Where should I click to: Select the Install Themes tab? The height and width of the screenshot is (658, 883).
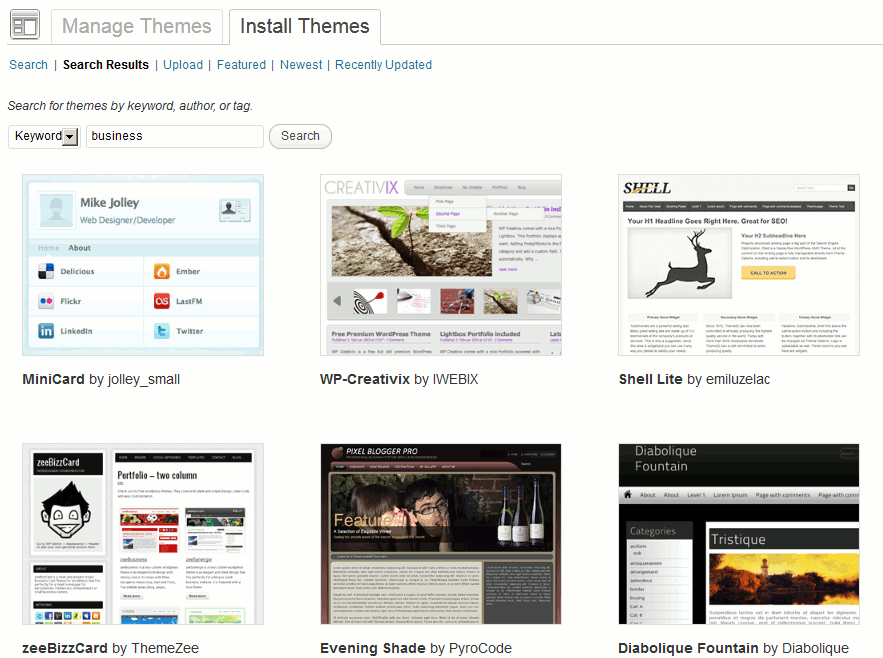click(x=305, y=26)
